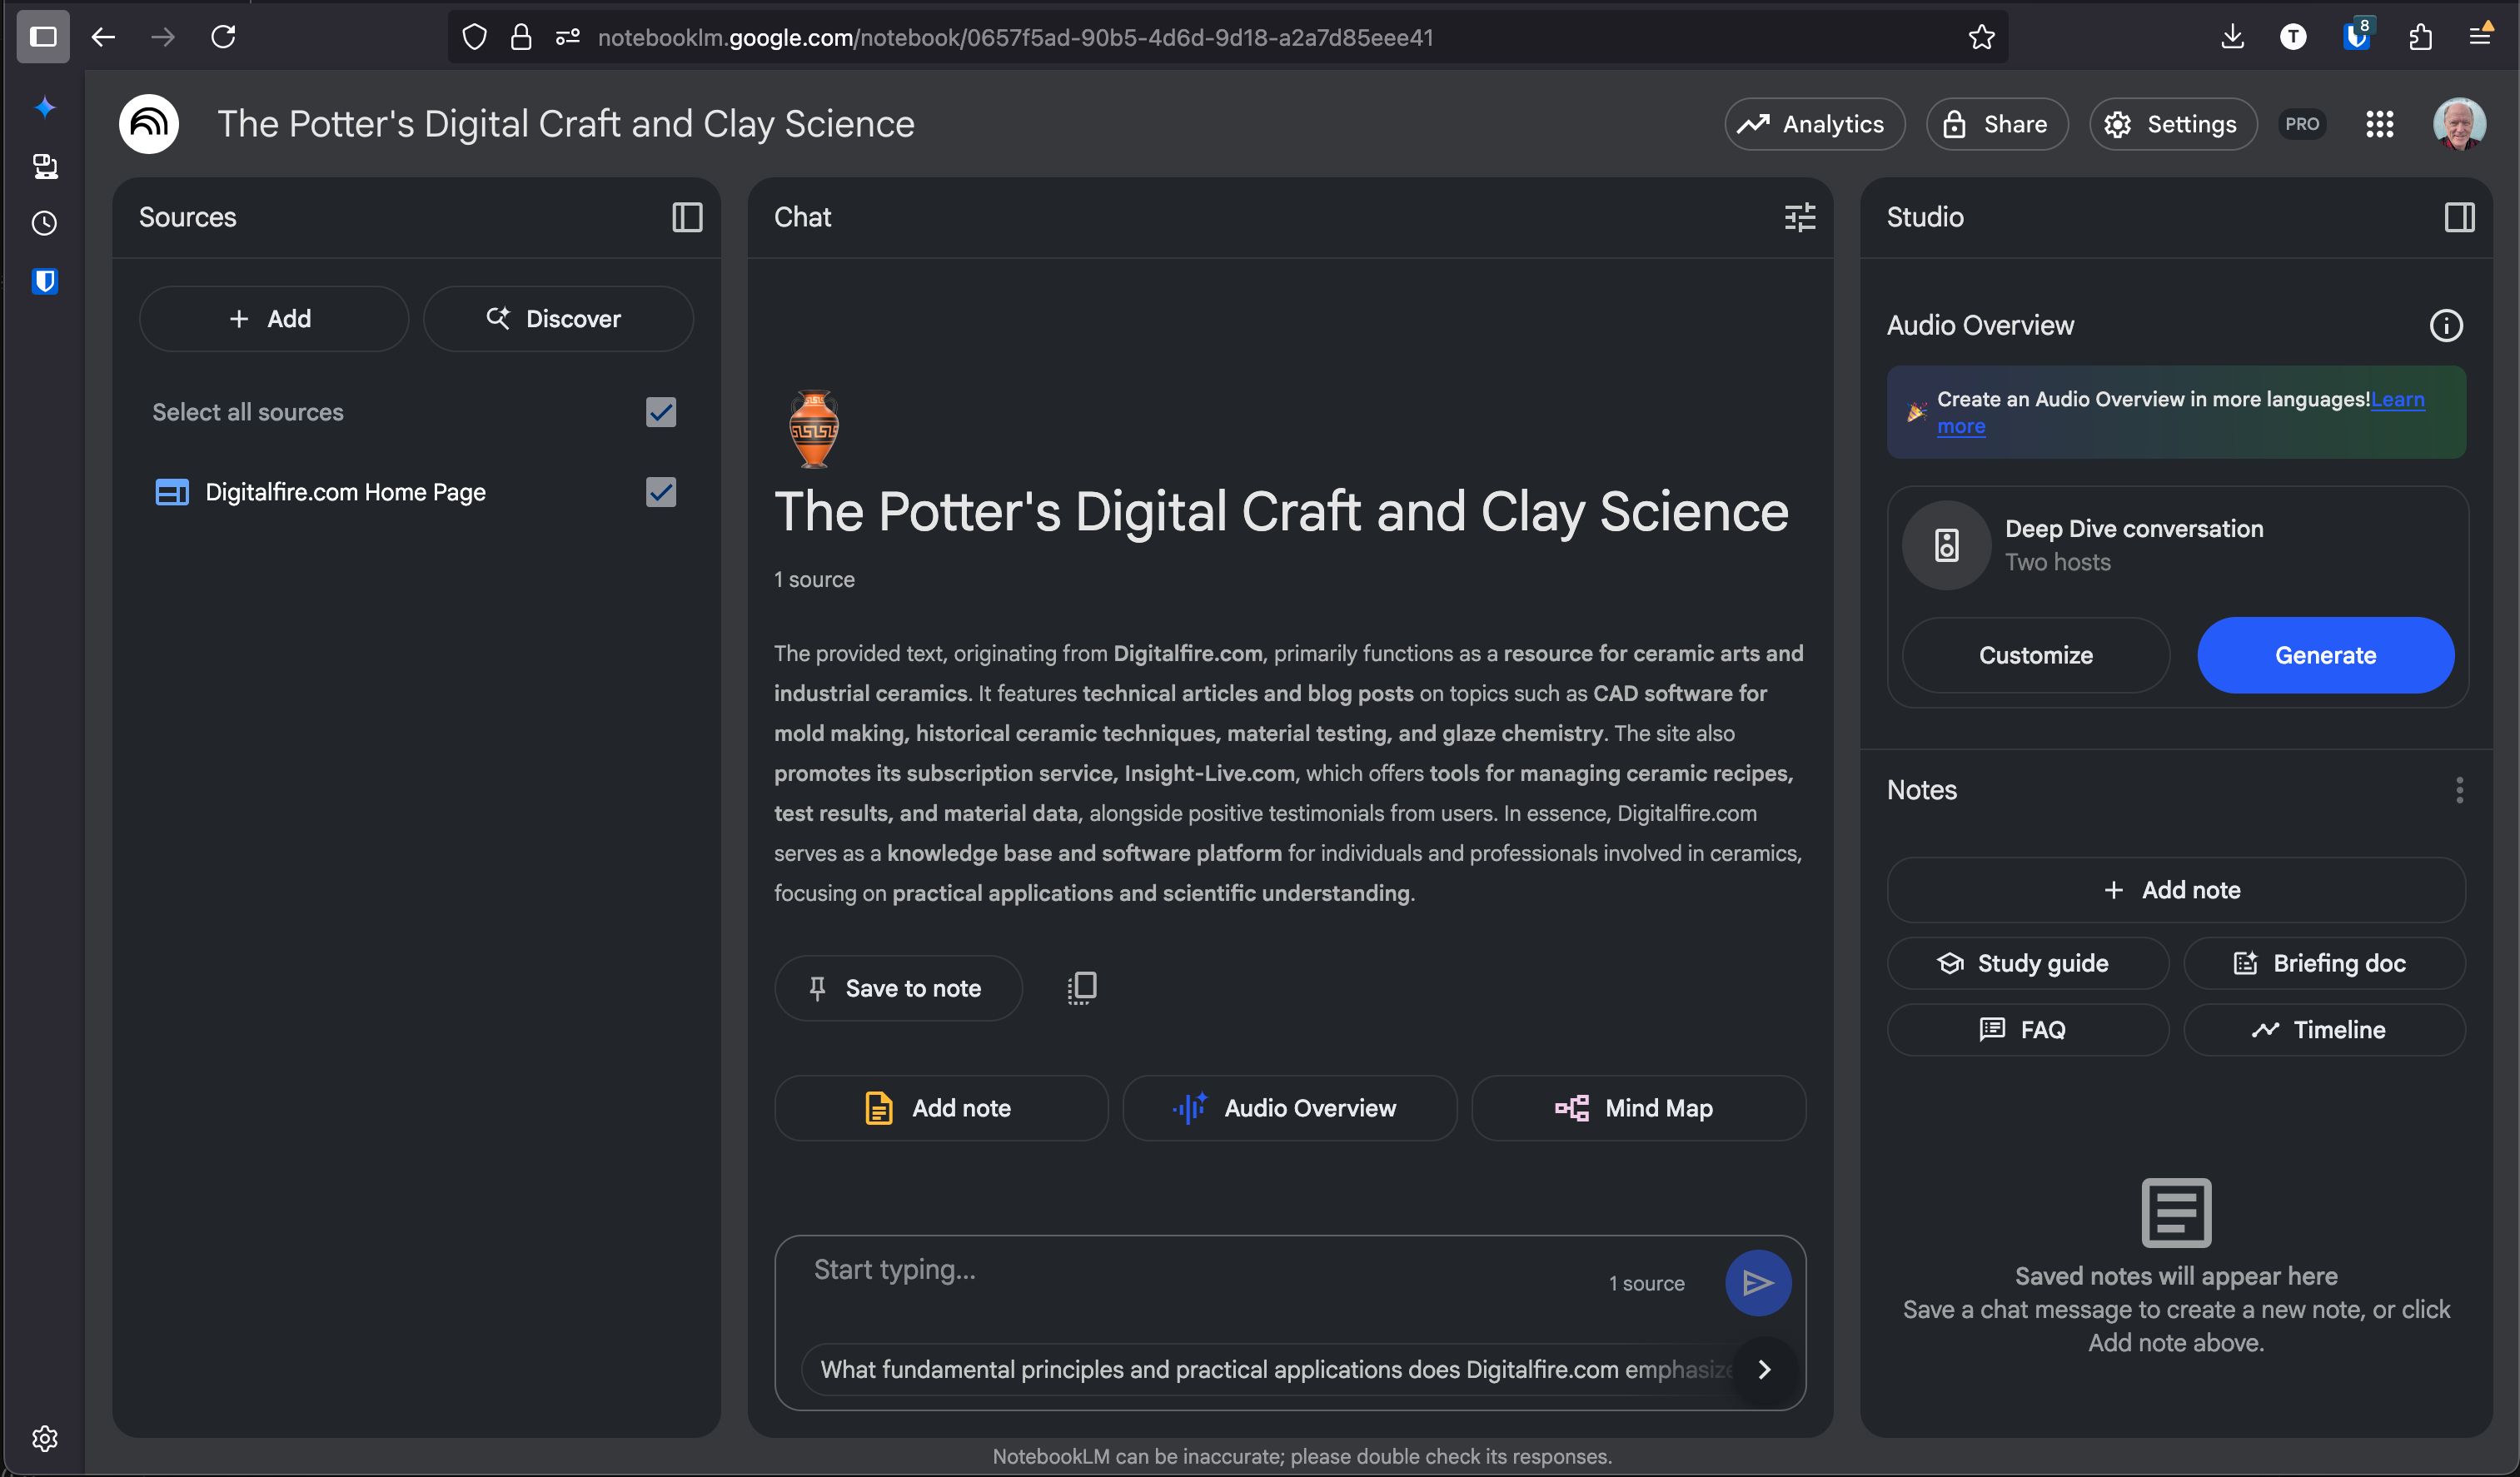Reload the page
Viewport: 2520px width, 1477px height.
click(223, 37)
